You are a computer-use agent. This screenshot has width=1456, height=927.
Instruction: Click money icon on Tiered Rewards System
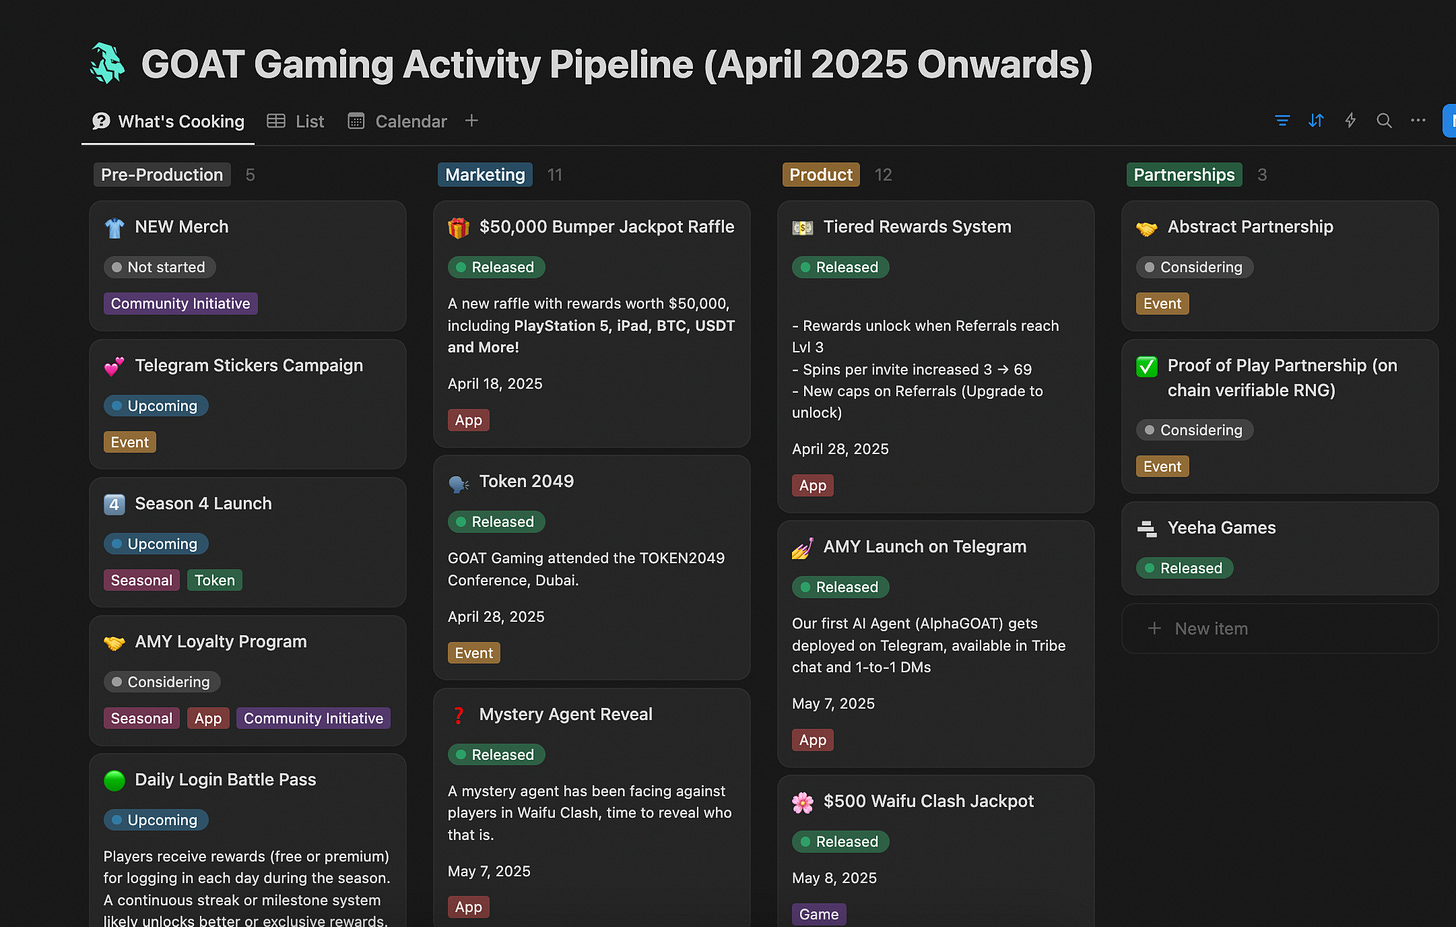803,228
